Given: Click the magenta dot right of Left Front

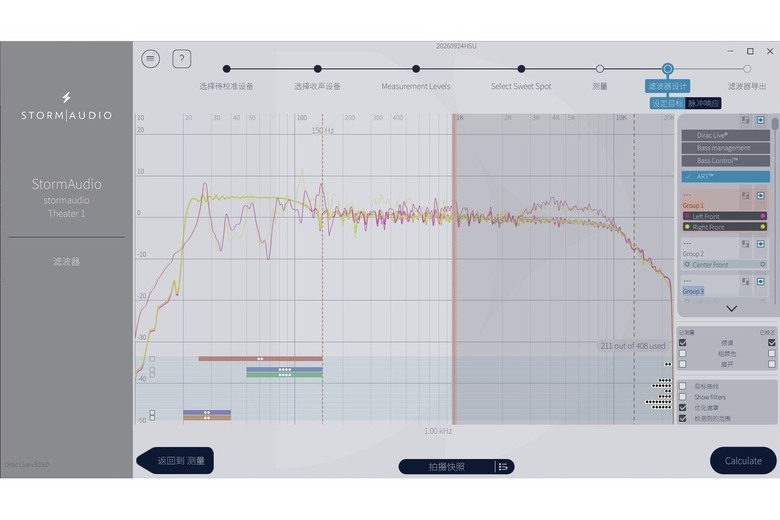Looking at the screenshot, I should pos(763,216).
